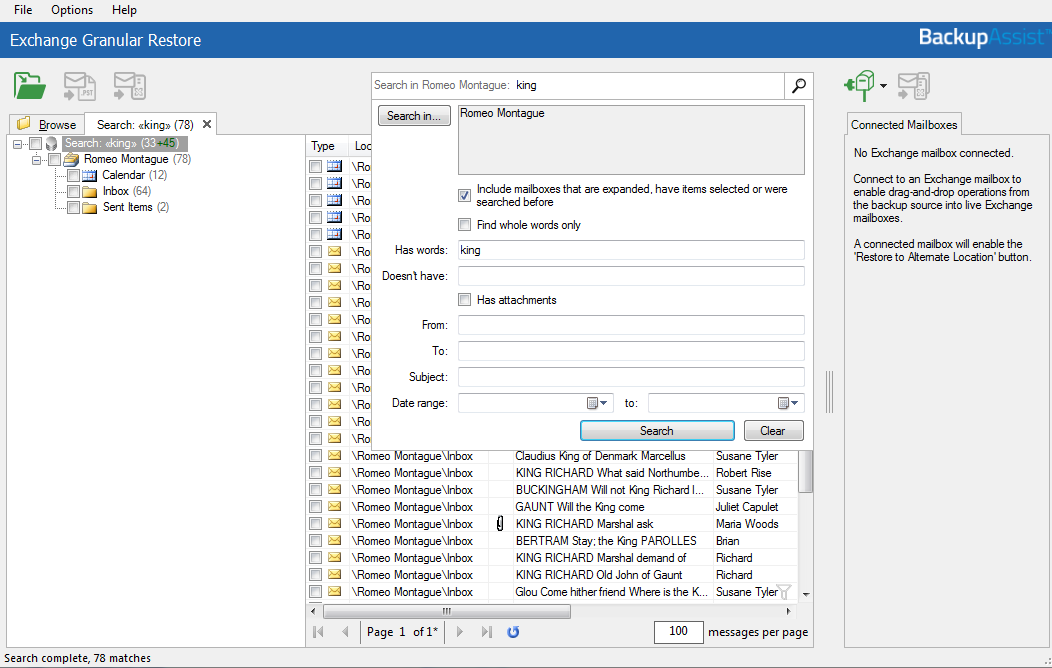Go to next results page
The image size is (1052, 668).
(x=460, y=632)
